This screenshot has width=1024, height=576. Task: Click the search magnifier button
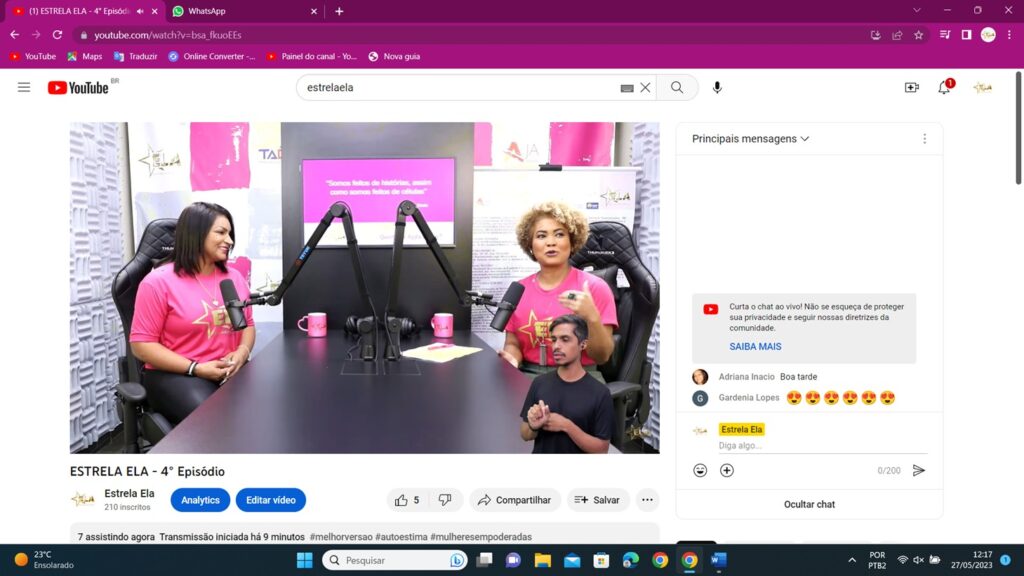point(677,87)
